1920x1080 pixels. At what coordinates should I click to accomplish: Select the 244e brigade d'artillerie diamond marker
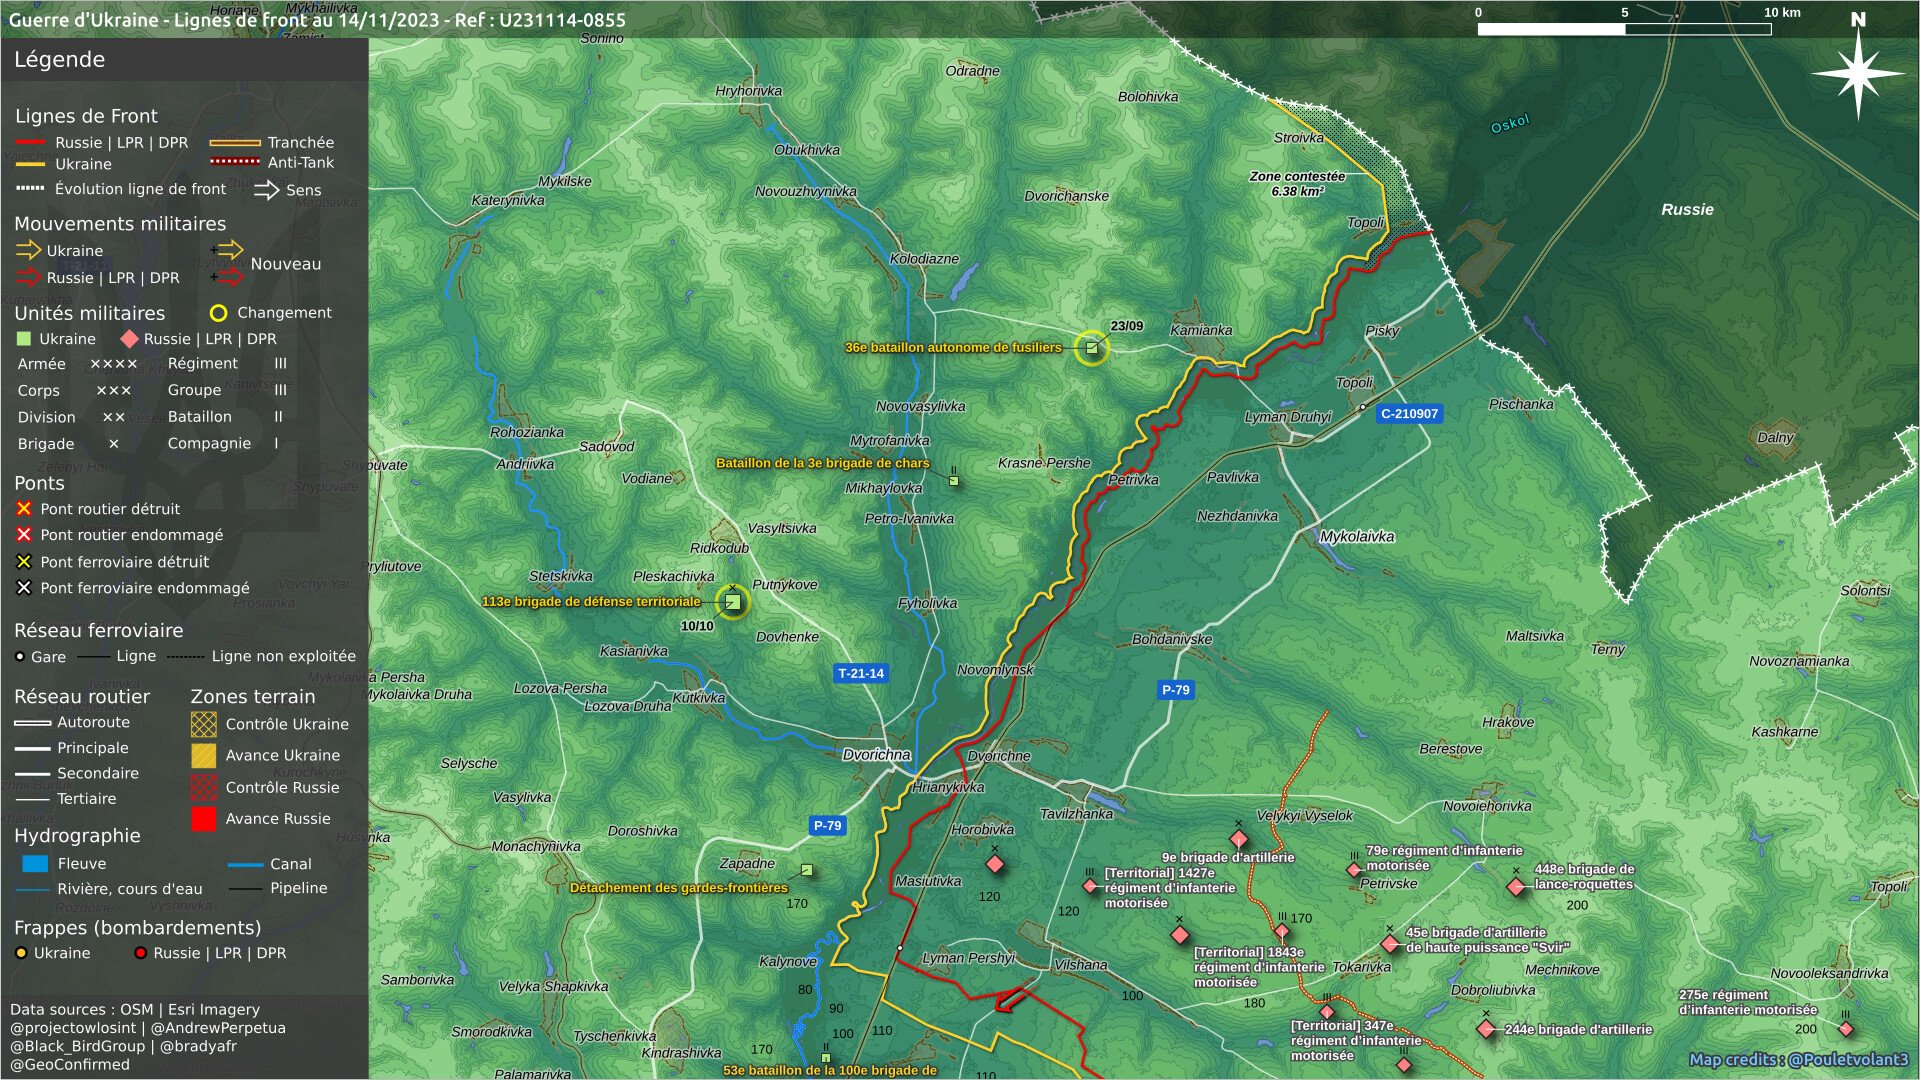click(1486, 1029)
